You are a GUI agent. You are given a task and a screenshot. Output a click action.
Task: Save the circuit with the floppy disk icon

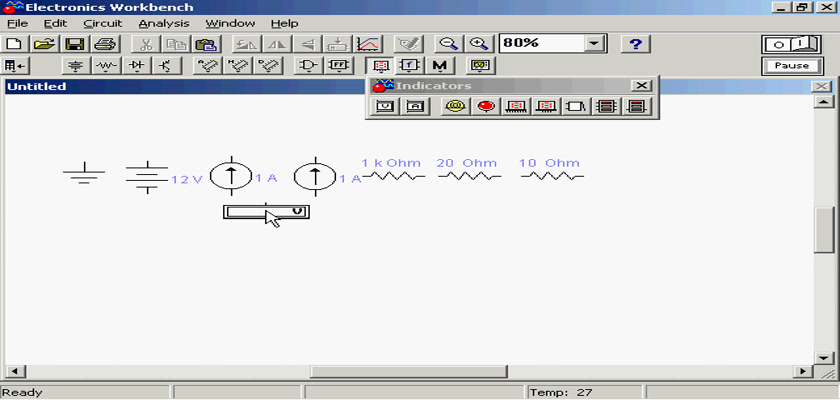(75, 44)
